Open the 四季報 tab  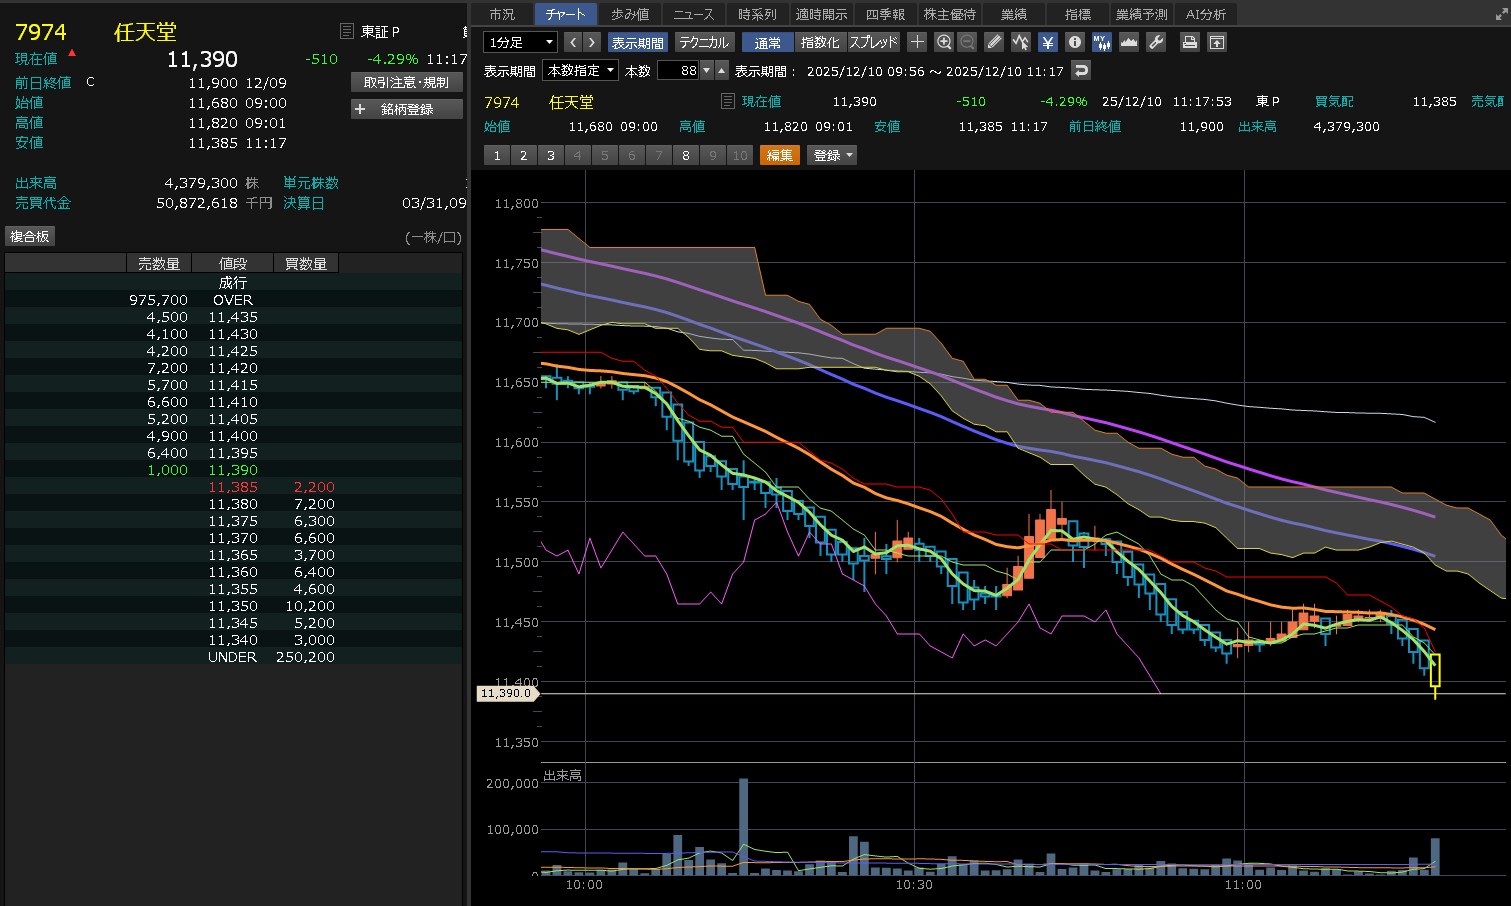click(x=885, y=14)
